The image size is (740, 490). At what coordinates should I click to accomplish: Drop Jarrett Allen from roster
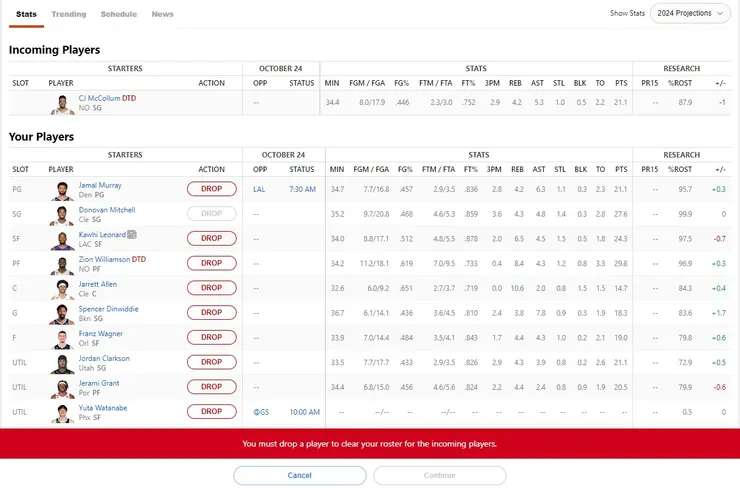pyautogui.click(x=211, y=287)
